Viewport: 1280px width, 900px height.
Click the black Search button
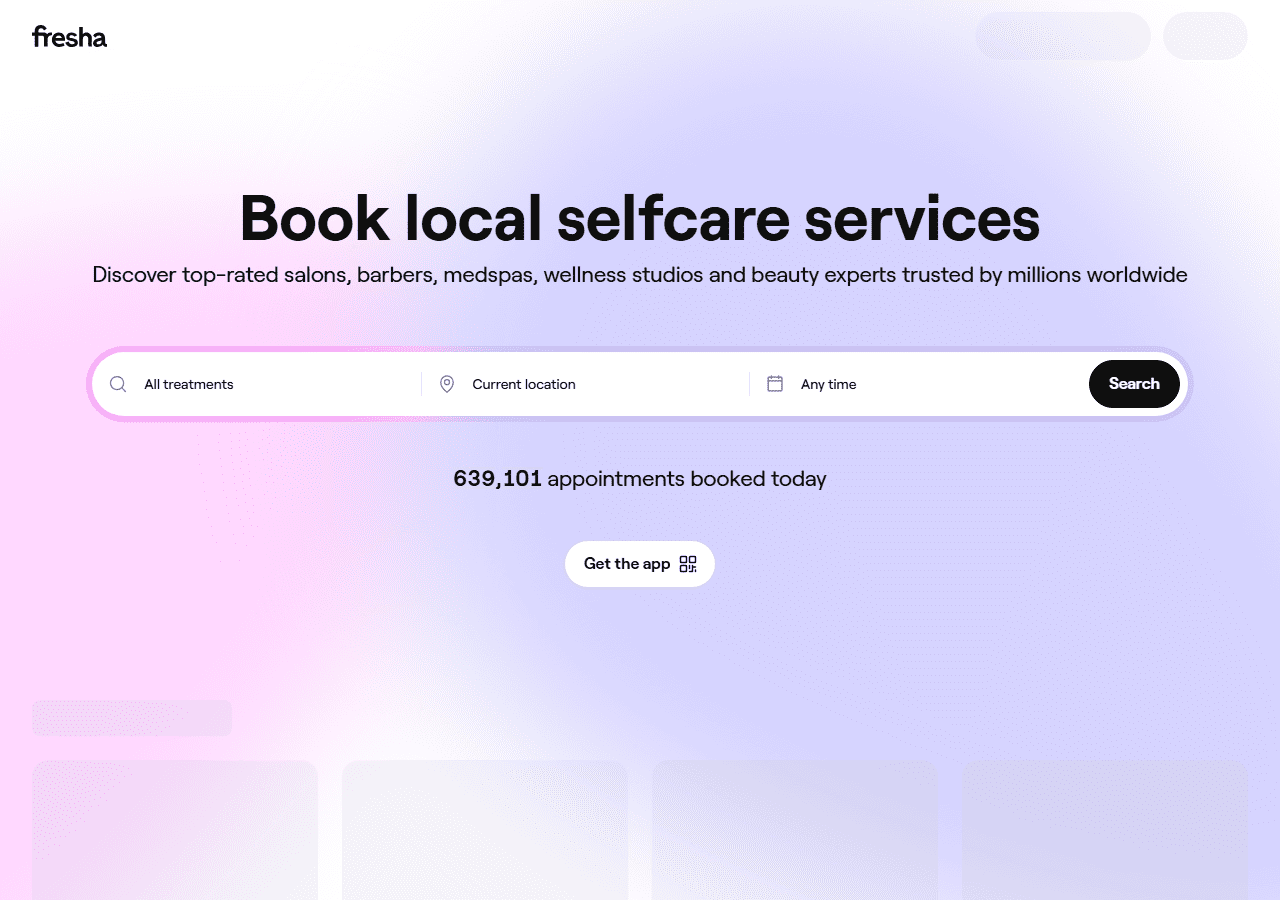point(1134,384)
